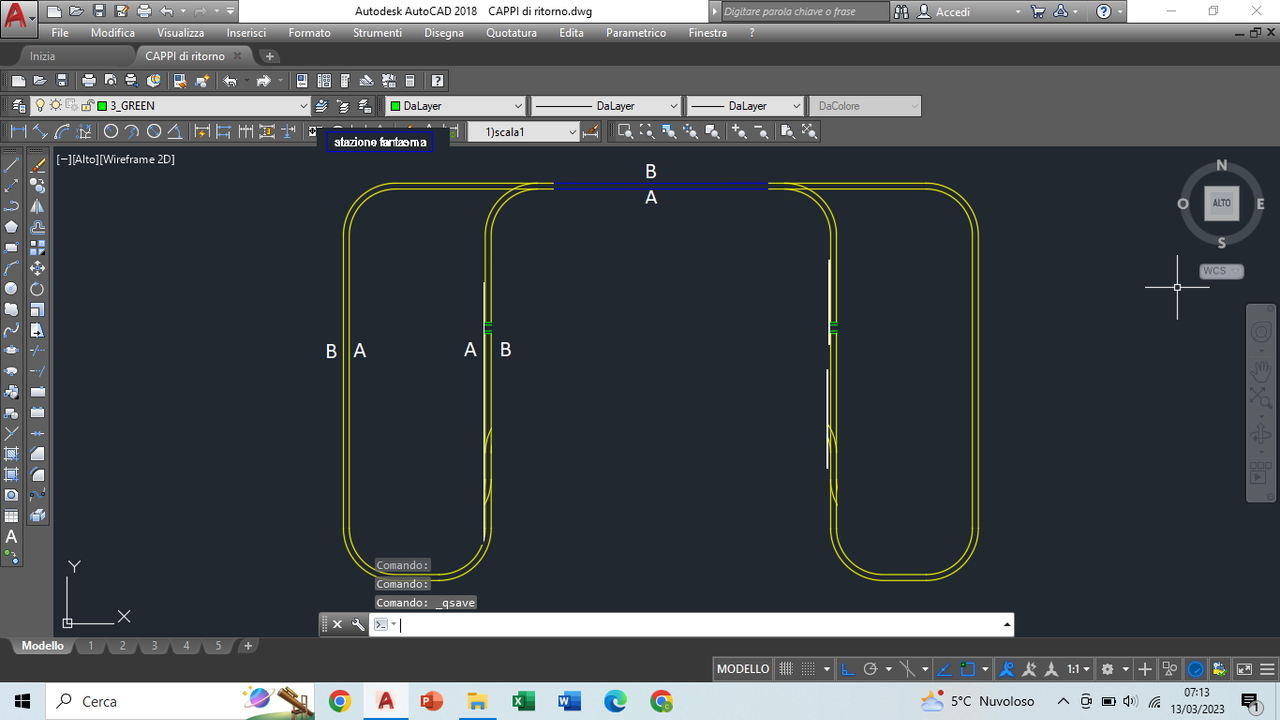Click the Accedi sign-in button
1280x720 pixels.
pyautogui.click(x=953, y=12)
